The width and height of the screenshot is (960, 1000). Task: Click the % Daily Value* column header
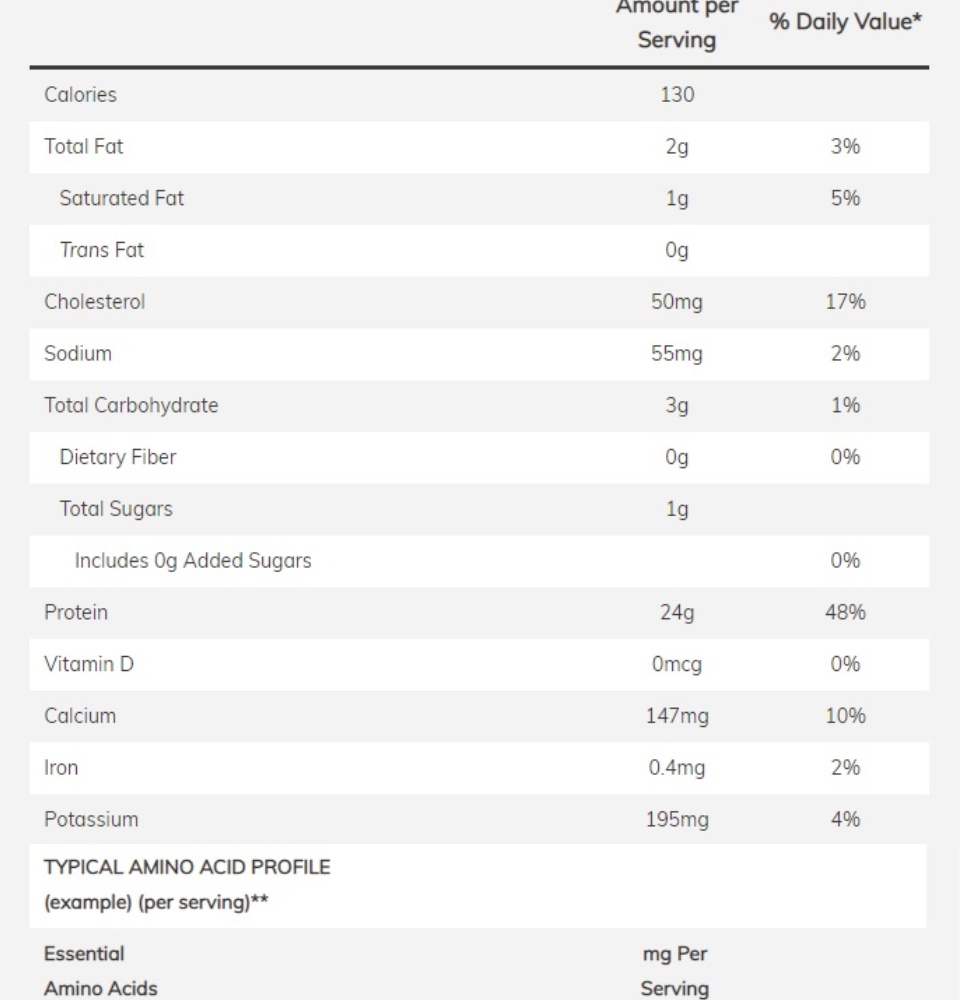coord(845,22)
